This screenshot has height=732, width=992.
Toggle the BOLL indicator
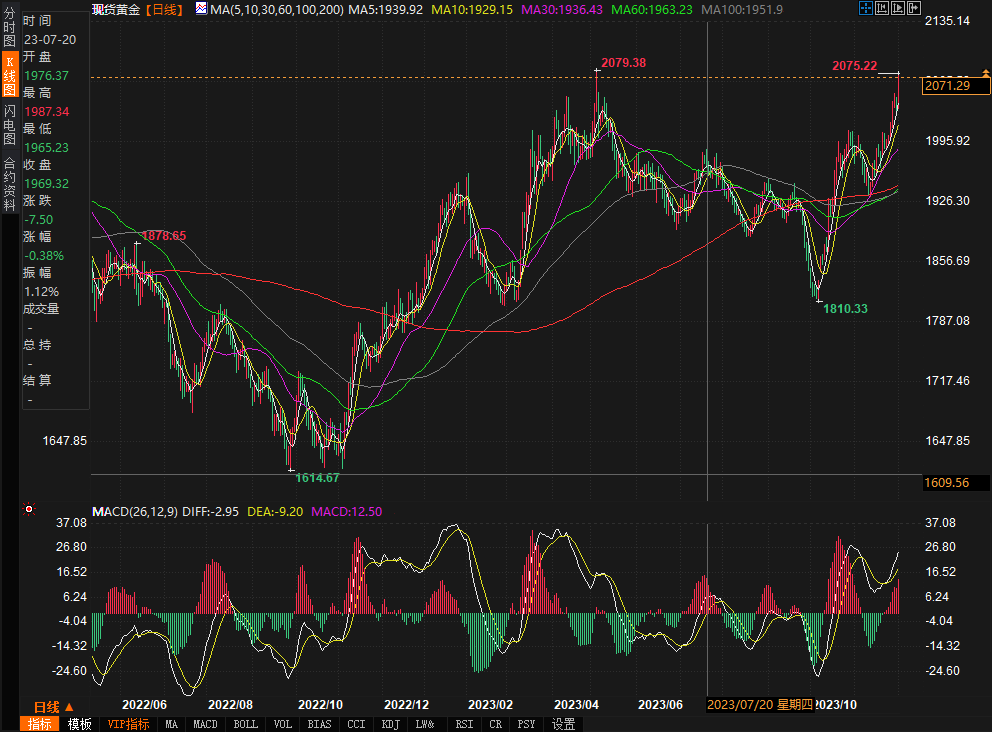pos(245,724)
